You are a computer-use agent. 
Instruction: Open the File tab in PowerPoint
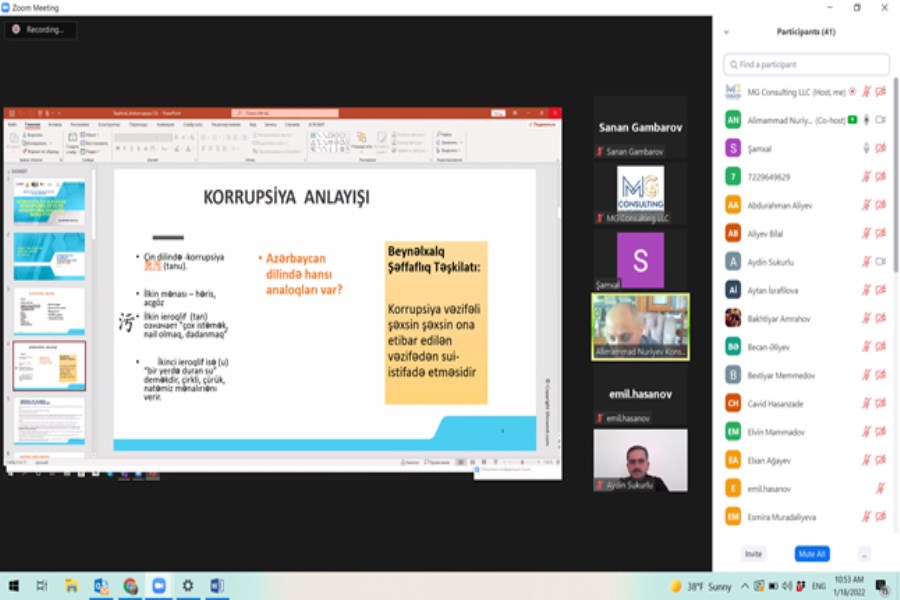12,125
